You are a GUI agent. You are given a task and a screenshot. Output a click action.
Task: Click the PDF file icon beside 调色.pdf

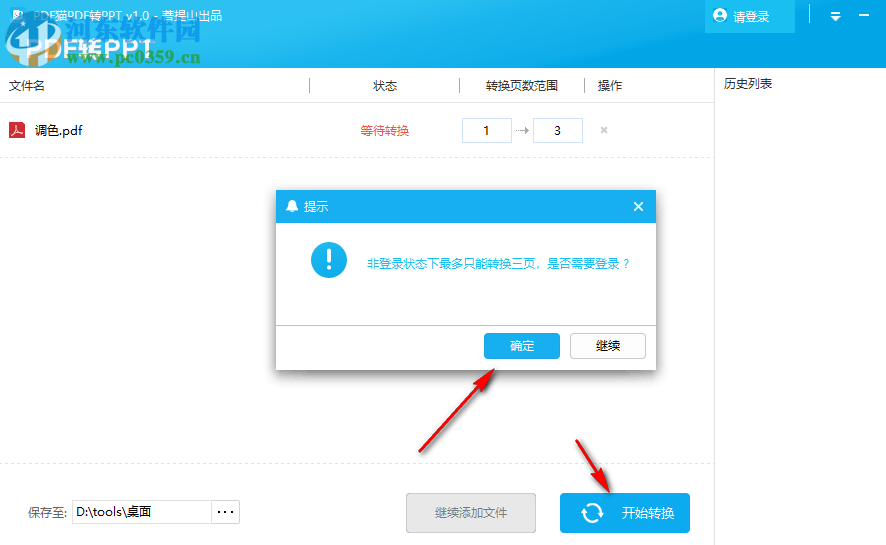[17, 130]
